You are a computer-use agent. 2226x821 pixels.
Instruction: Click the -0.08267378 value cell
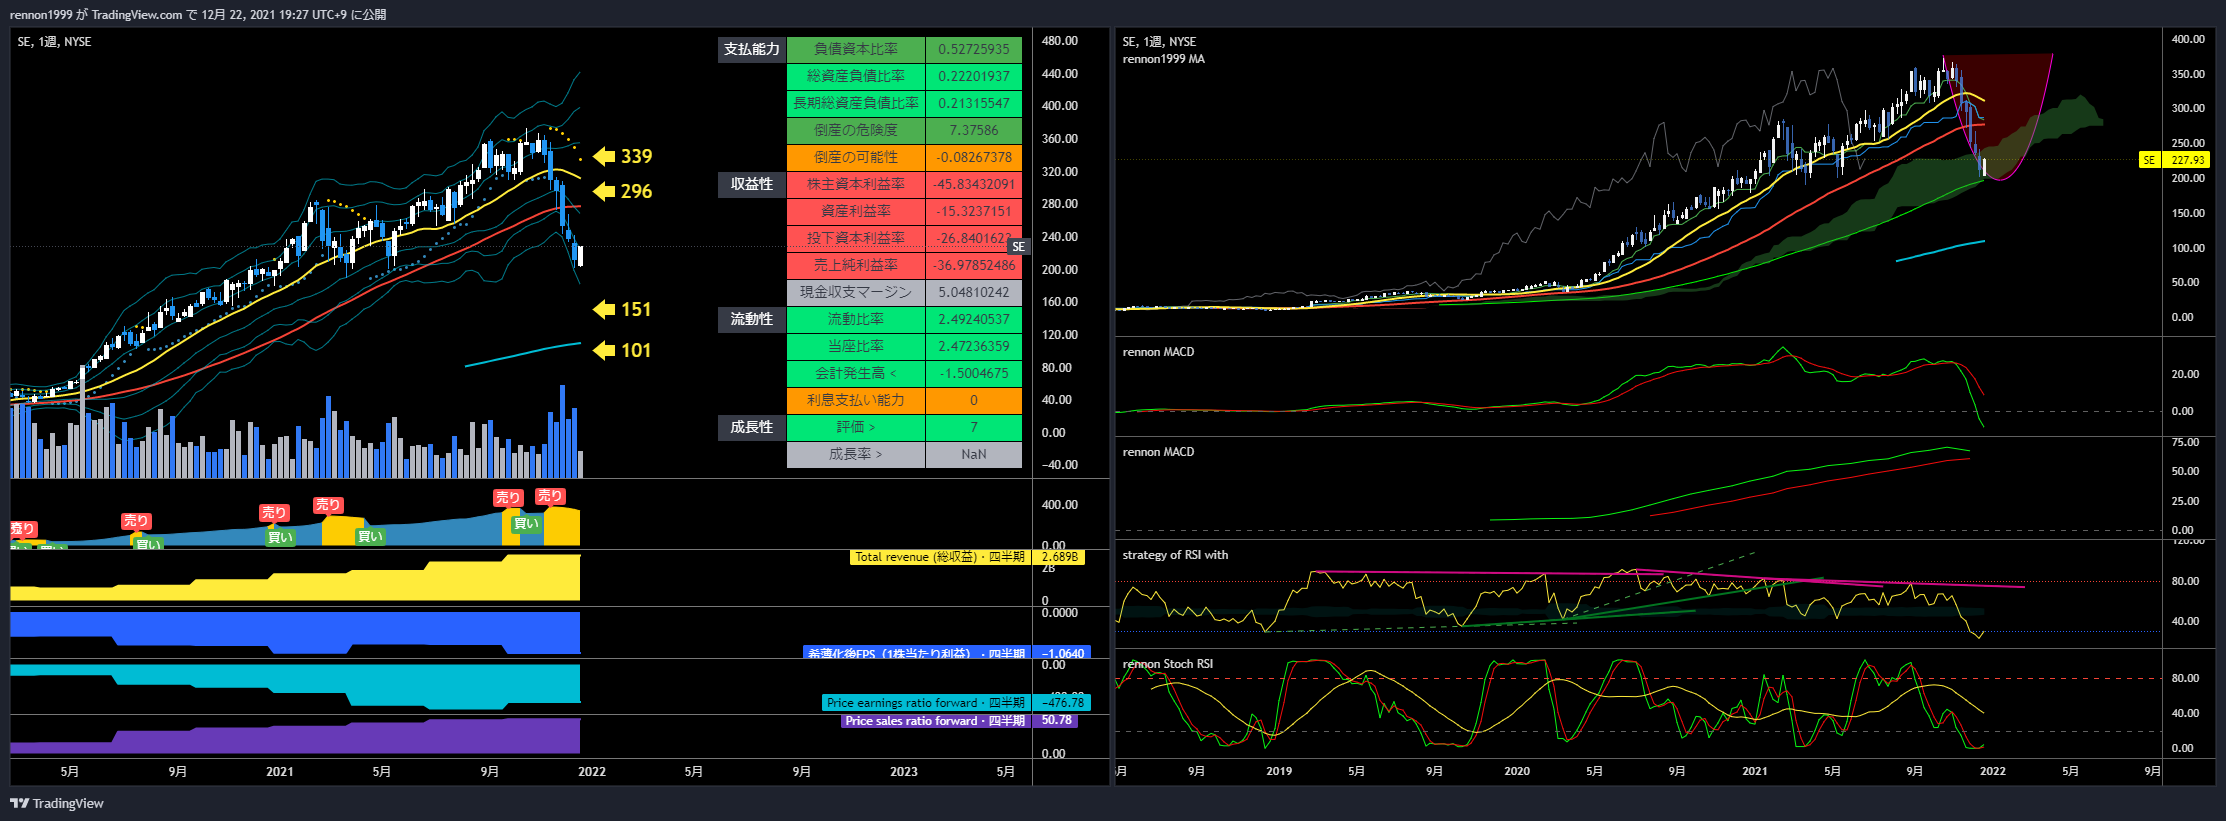[x=974, y=157]
